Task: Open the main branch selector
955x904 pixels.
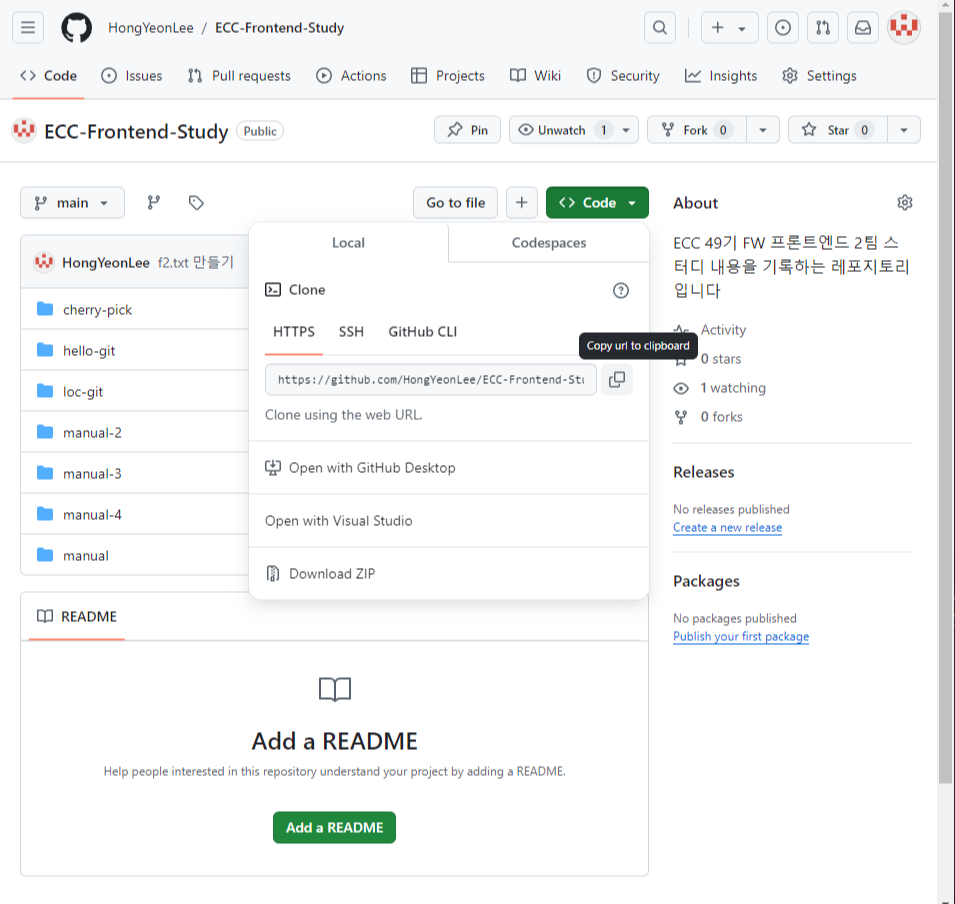Action: click(x=72, y=202)
